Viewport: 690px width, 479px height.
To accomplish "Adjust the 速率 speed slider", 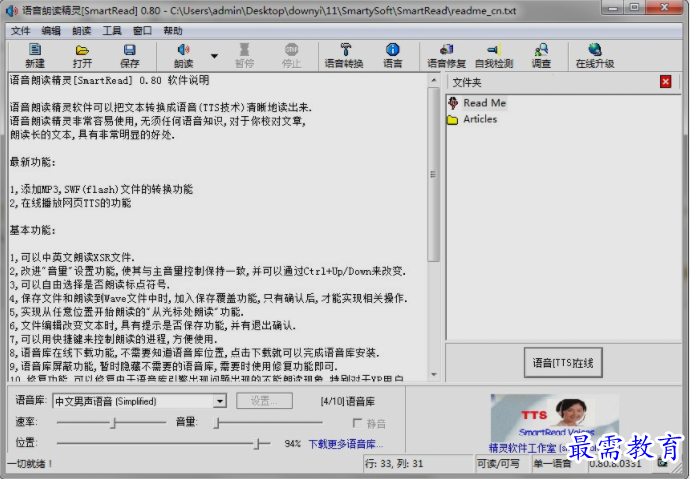I will click(111, 423).
